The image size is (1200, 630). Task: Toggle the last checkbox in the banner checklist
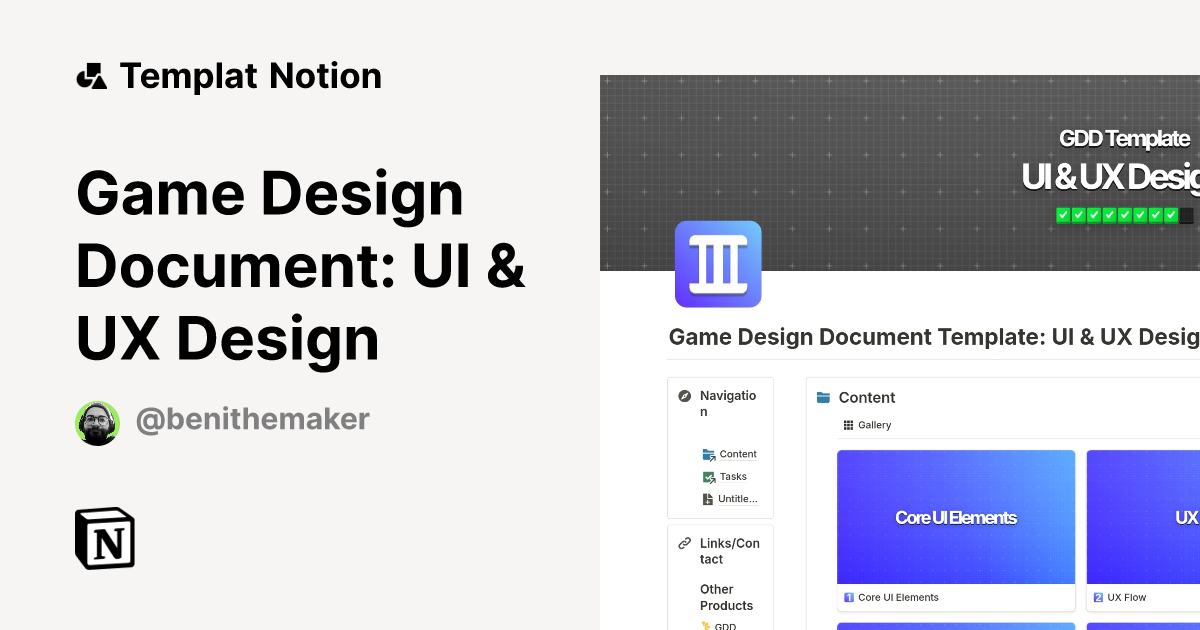(x=1170, y=214)
